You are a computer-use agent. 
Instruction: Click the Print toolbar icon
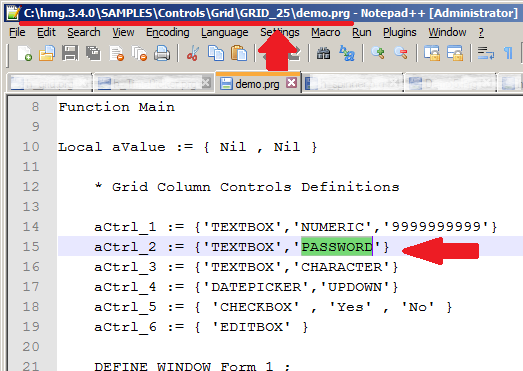(x=162, y=53)
